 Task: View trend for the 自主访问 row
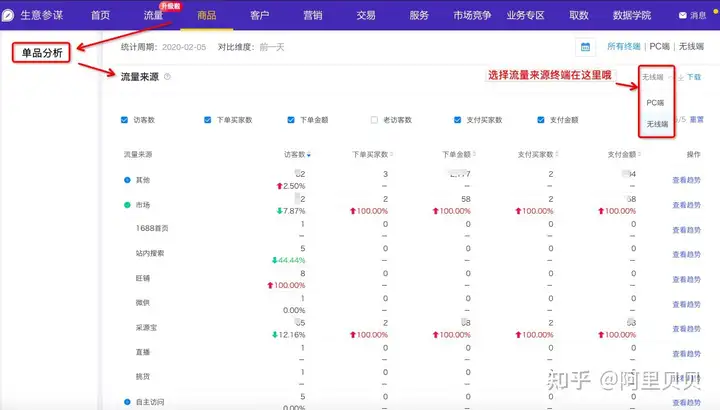(x=686, y=403)
